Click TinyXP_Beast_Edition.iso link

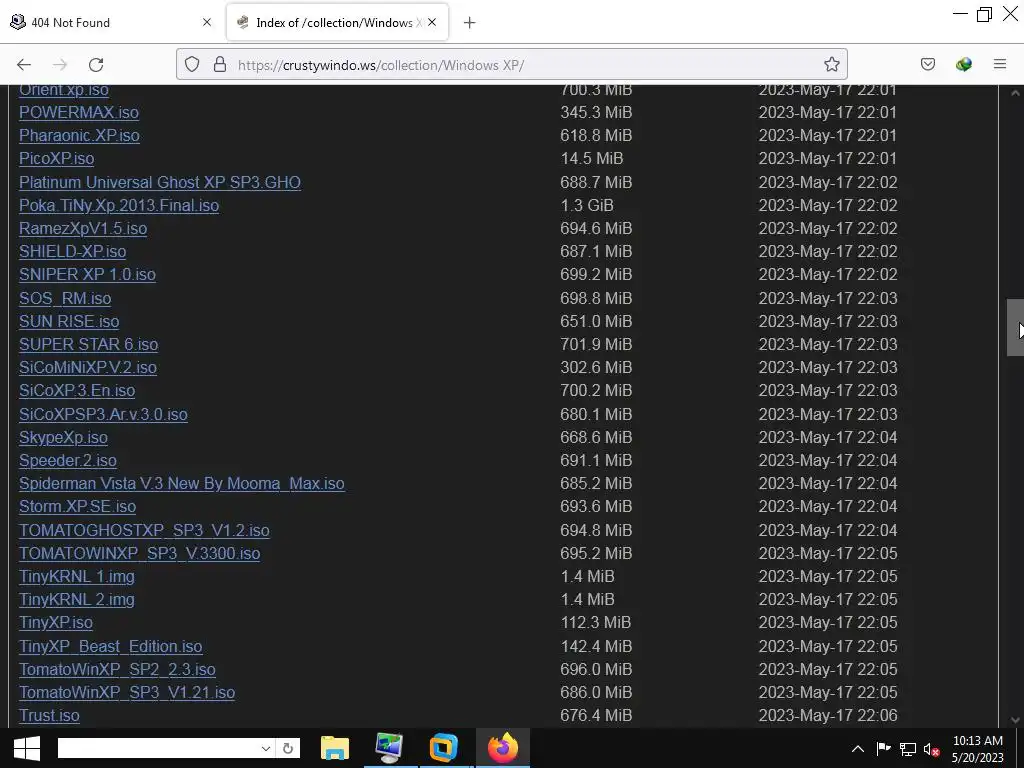click(x=110, y=647)
